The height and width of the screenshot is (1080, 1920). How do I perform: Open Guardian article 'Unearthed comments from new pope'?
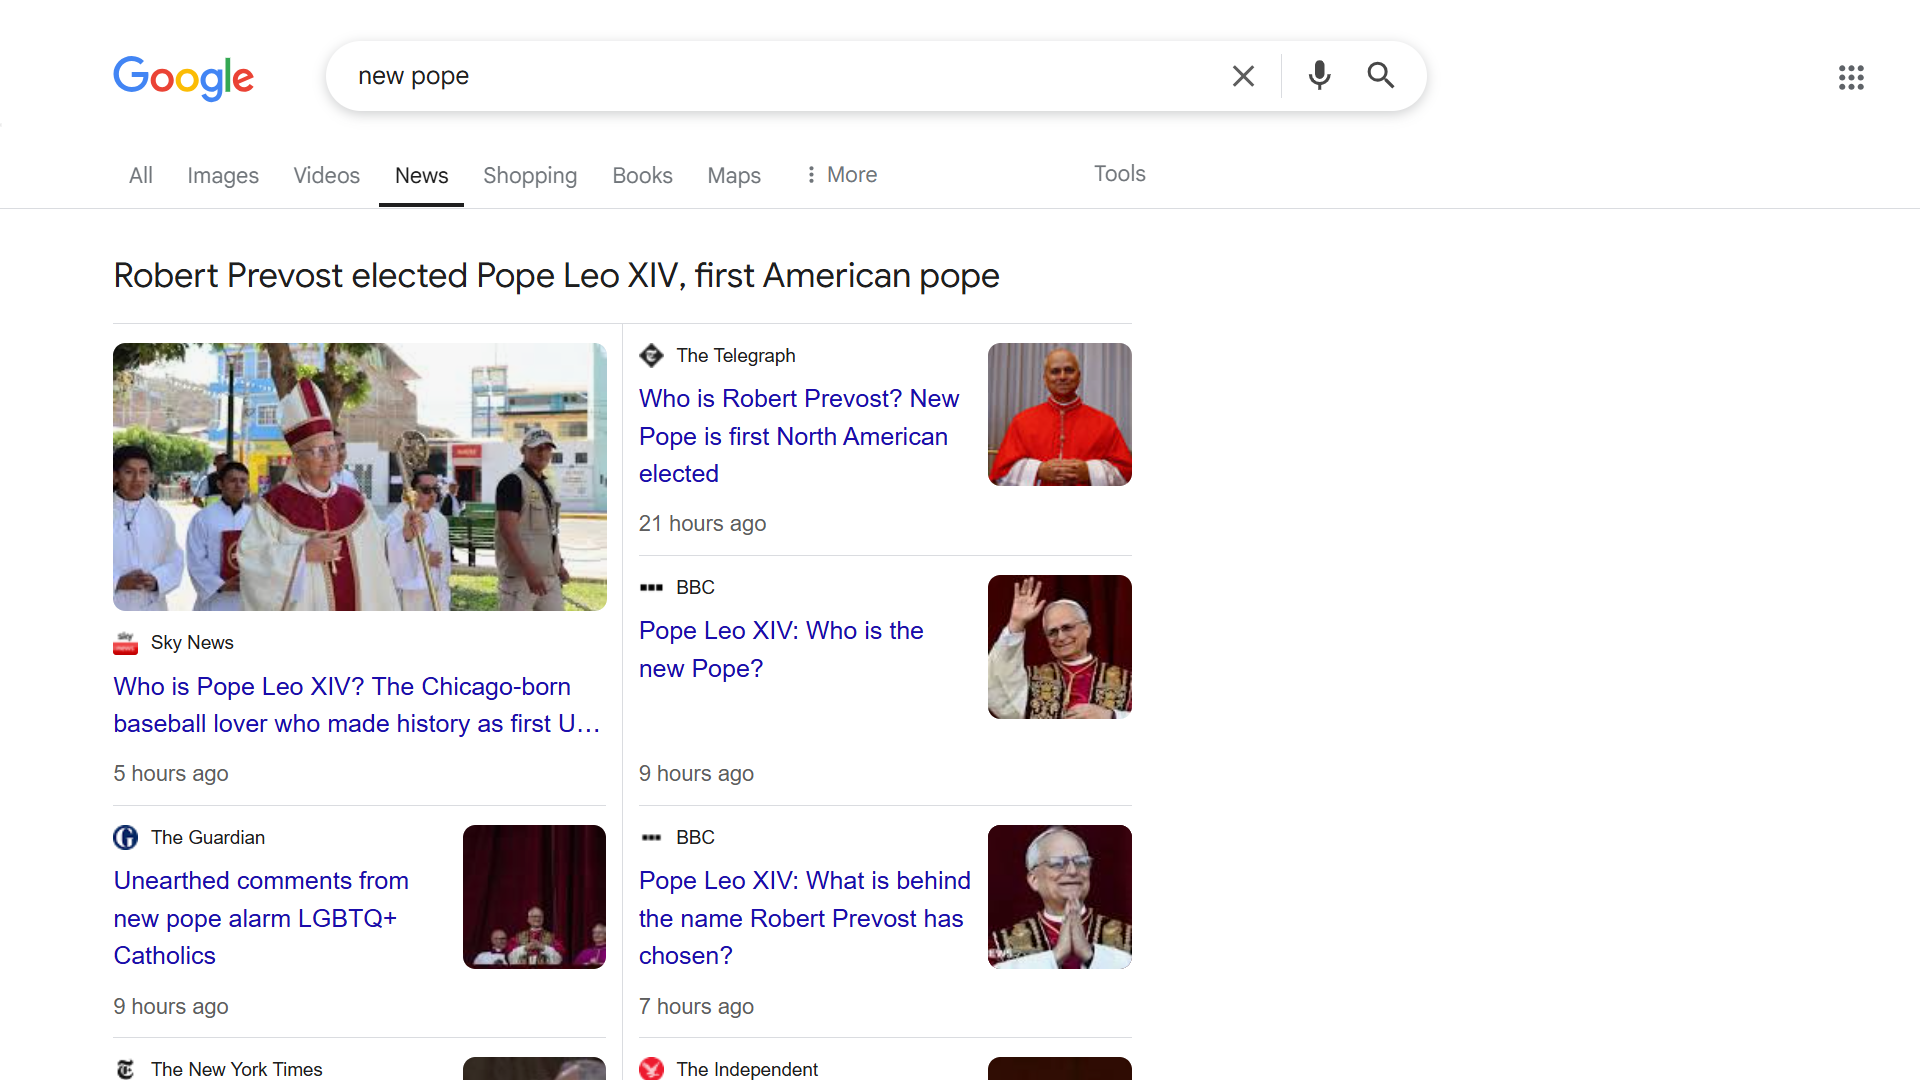[261, 918]
